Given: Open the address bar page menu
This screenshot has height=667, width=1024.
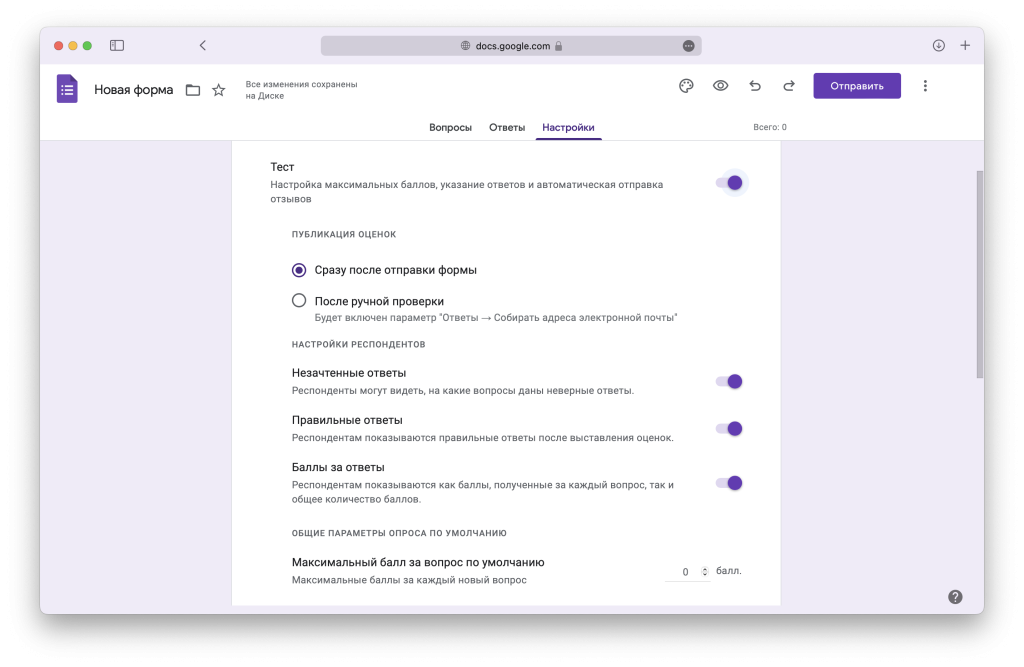Looking at the screenshot, I should 688,46.
